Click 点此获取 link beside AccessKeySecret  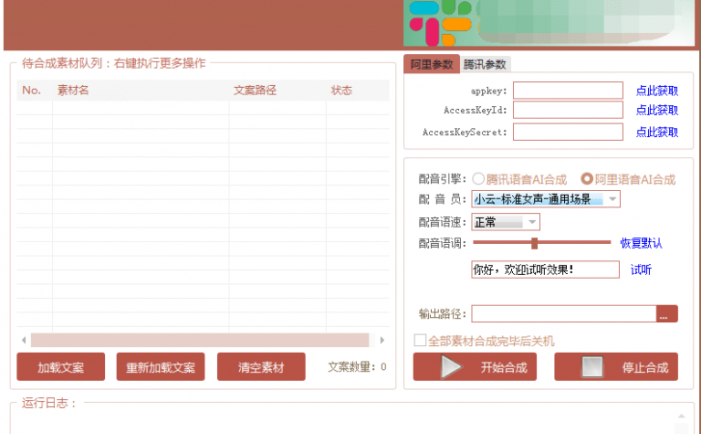coord(657,132)
